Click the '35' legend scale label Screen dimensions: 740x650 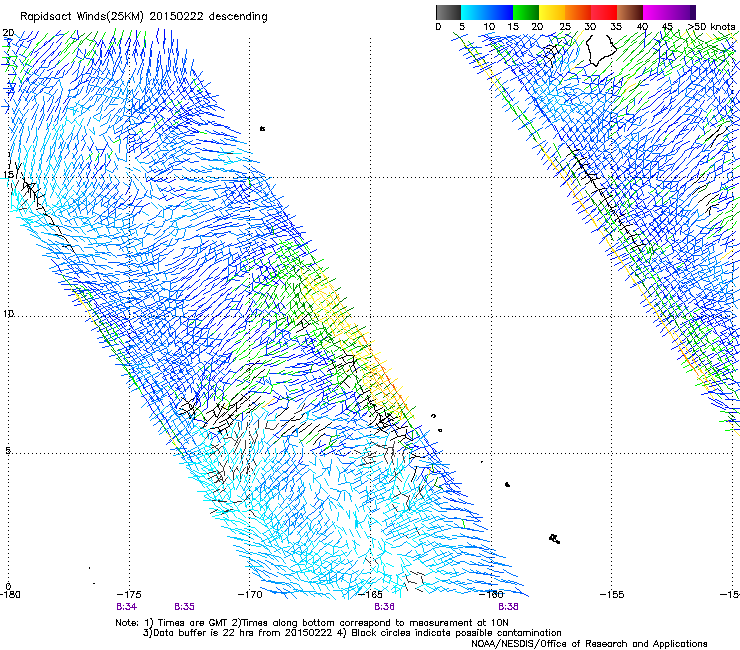[x=616, y=26]
